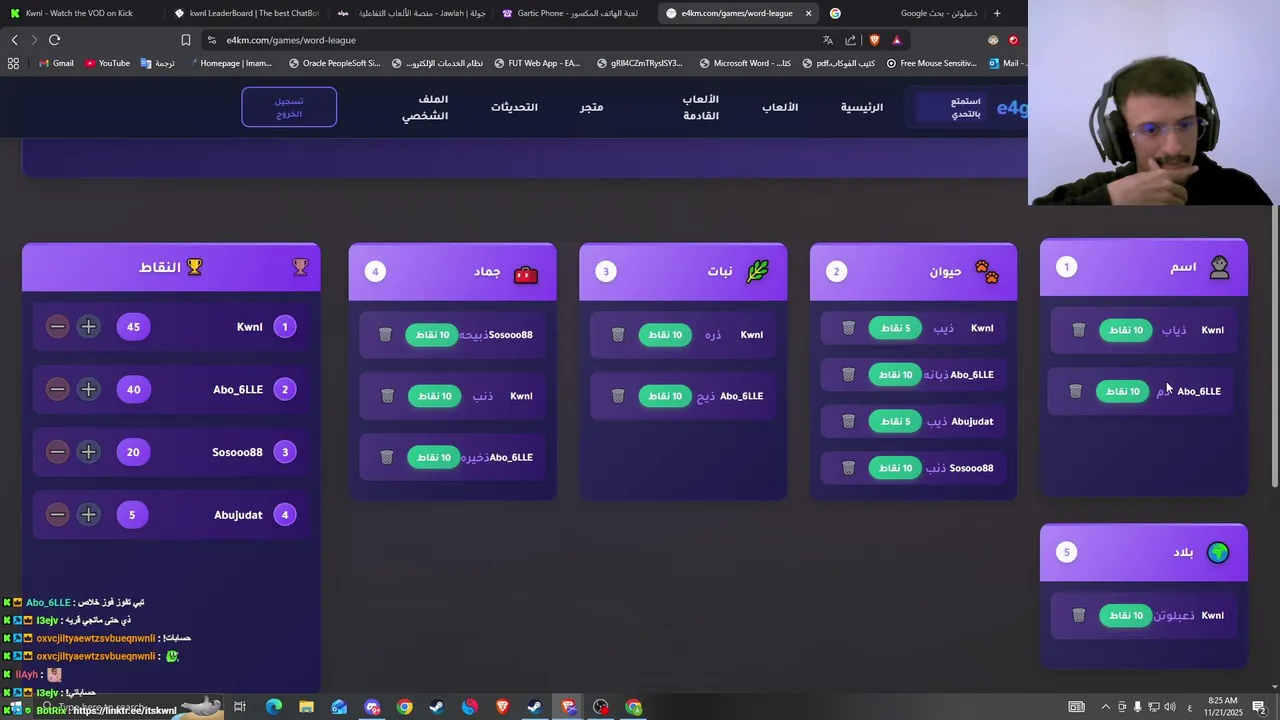Reload the current page
This screenshot has height=720, width=1280.
click(55, 40)
